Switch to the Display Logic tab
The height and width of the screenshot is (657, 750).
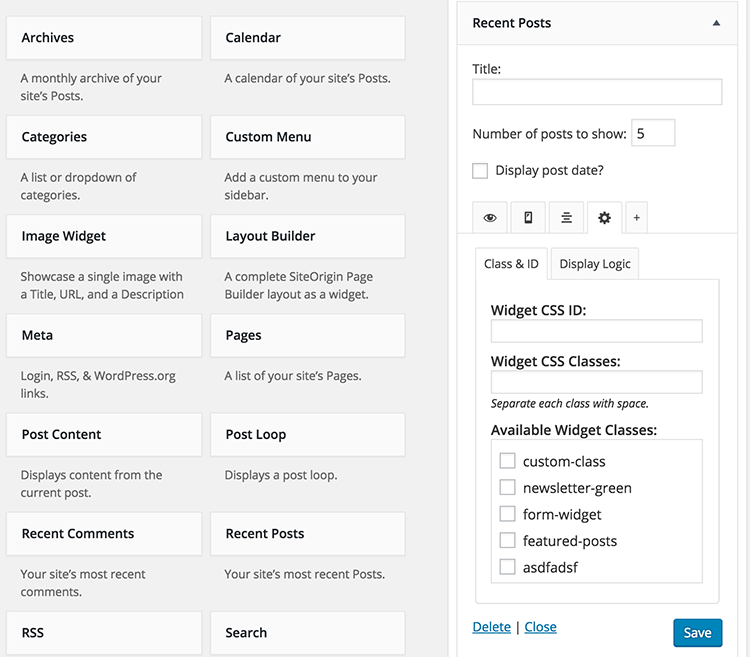click(x=595, y=264)
